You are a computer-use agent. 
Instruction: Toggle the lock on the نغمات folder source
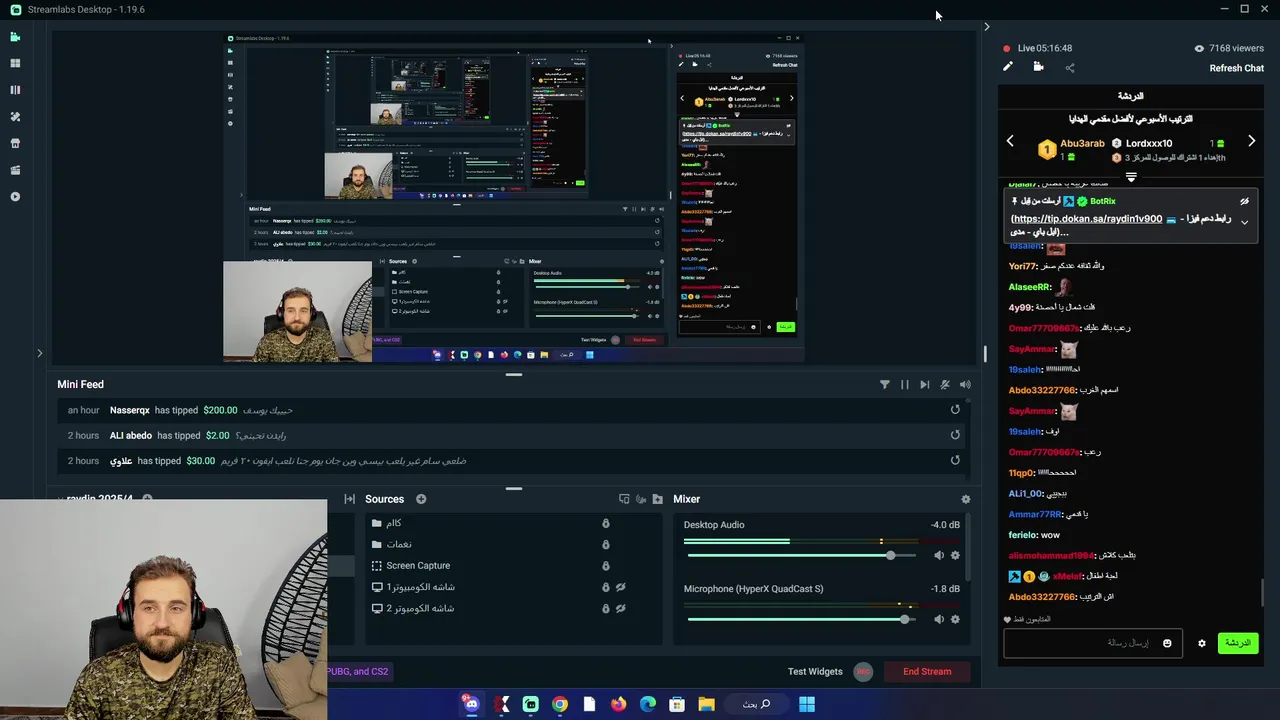point(605,544)
